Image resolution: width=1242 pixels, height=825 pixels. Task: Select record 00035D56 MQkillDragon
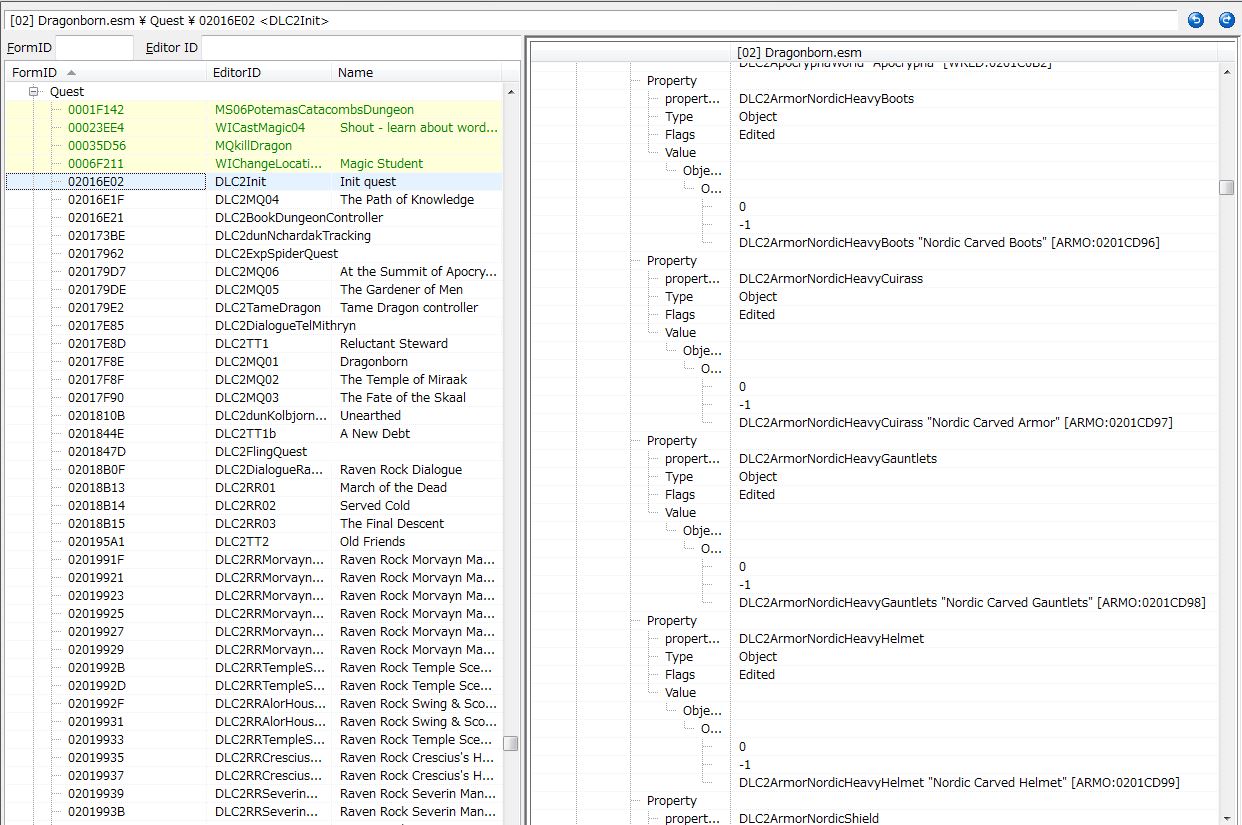tap(254, 145)
